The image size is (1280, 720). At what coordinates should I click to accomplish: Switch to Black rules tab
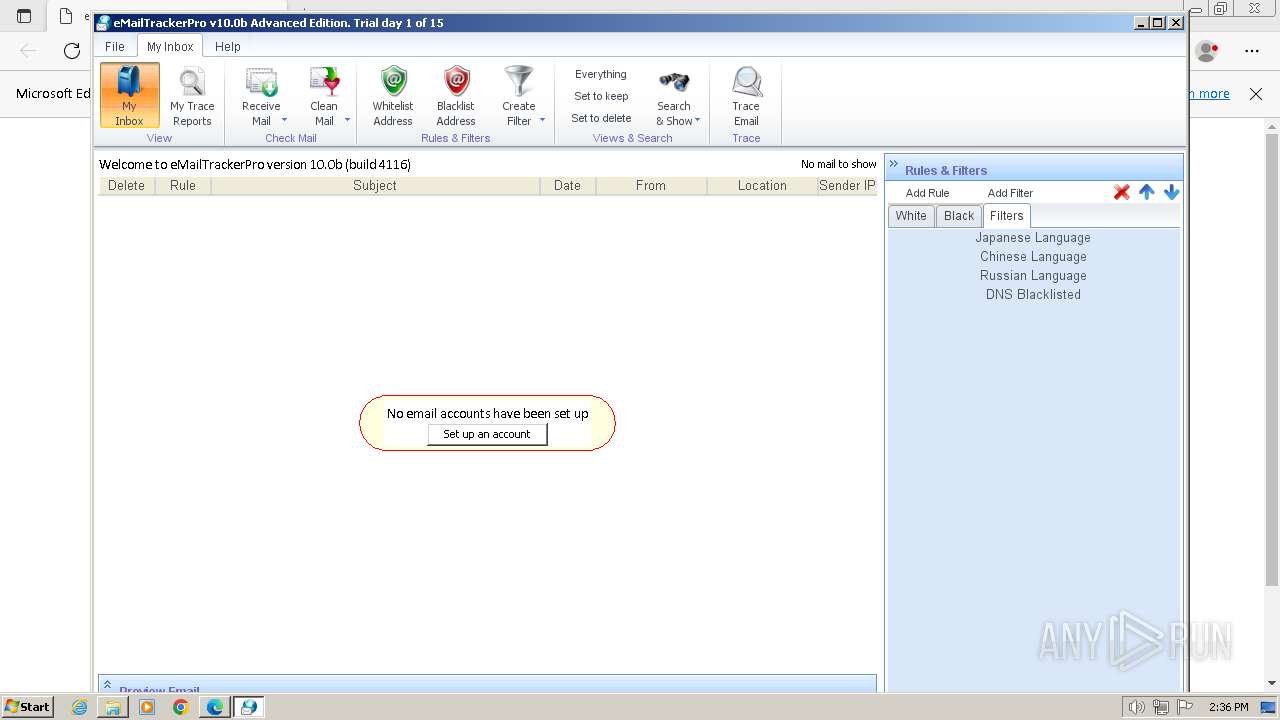pos(959,216)
